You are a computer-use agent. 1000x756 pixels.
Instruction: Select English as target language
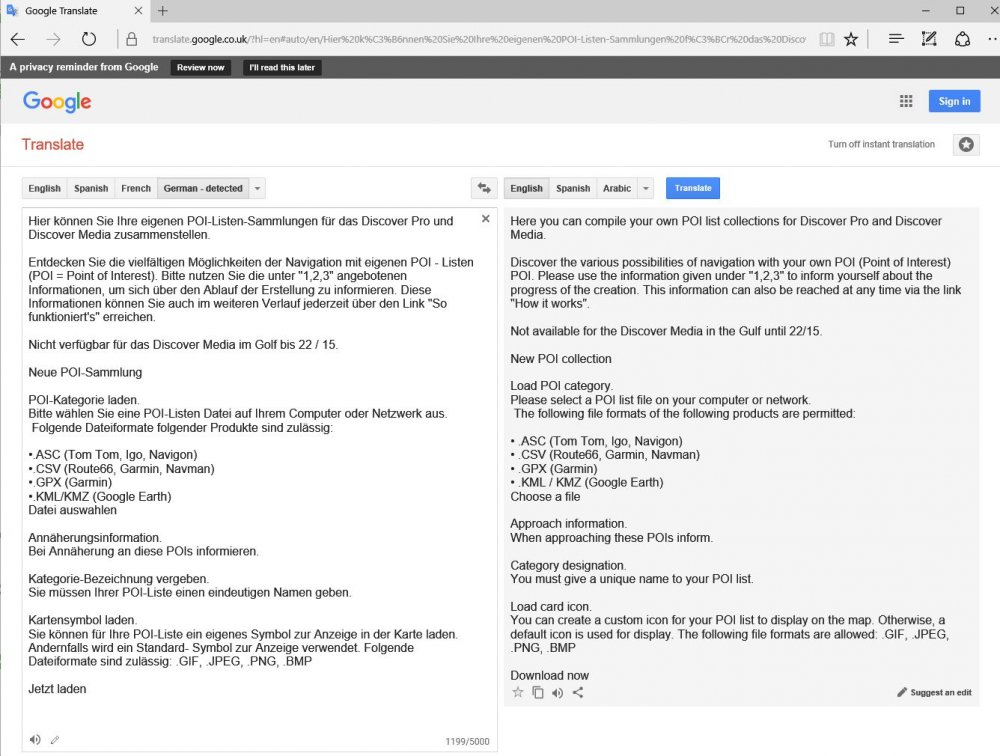(x=526, y=188)
